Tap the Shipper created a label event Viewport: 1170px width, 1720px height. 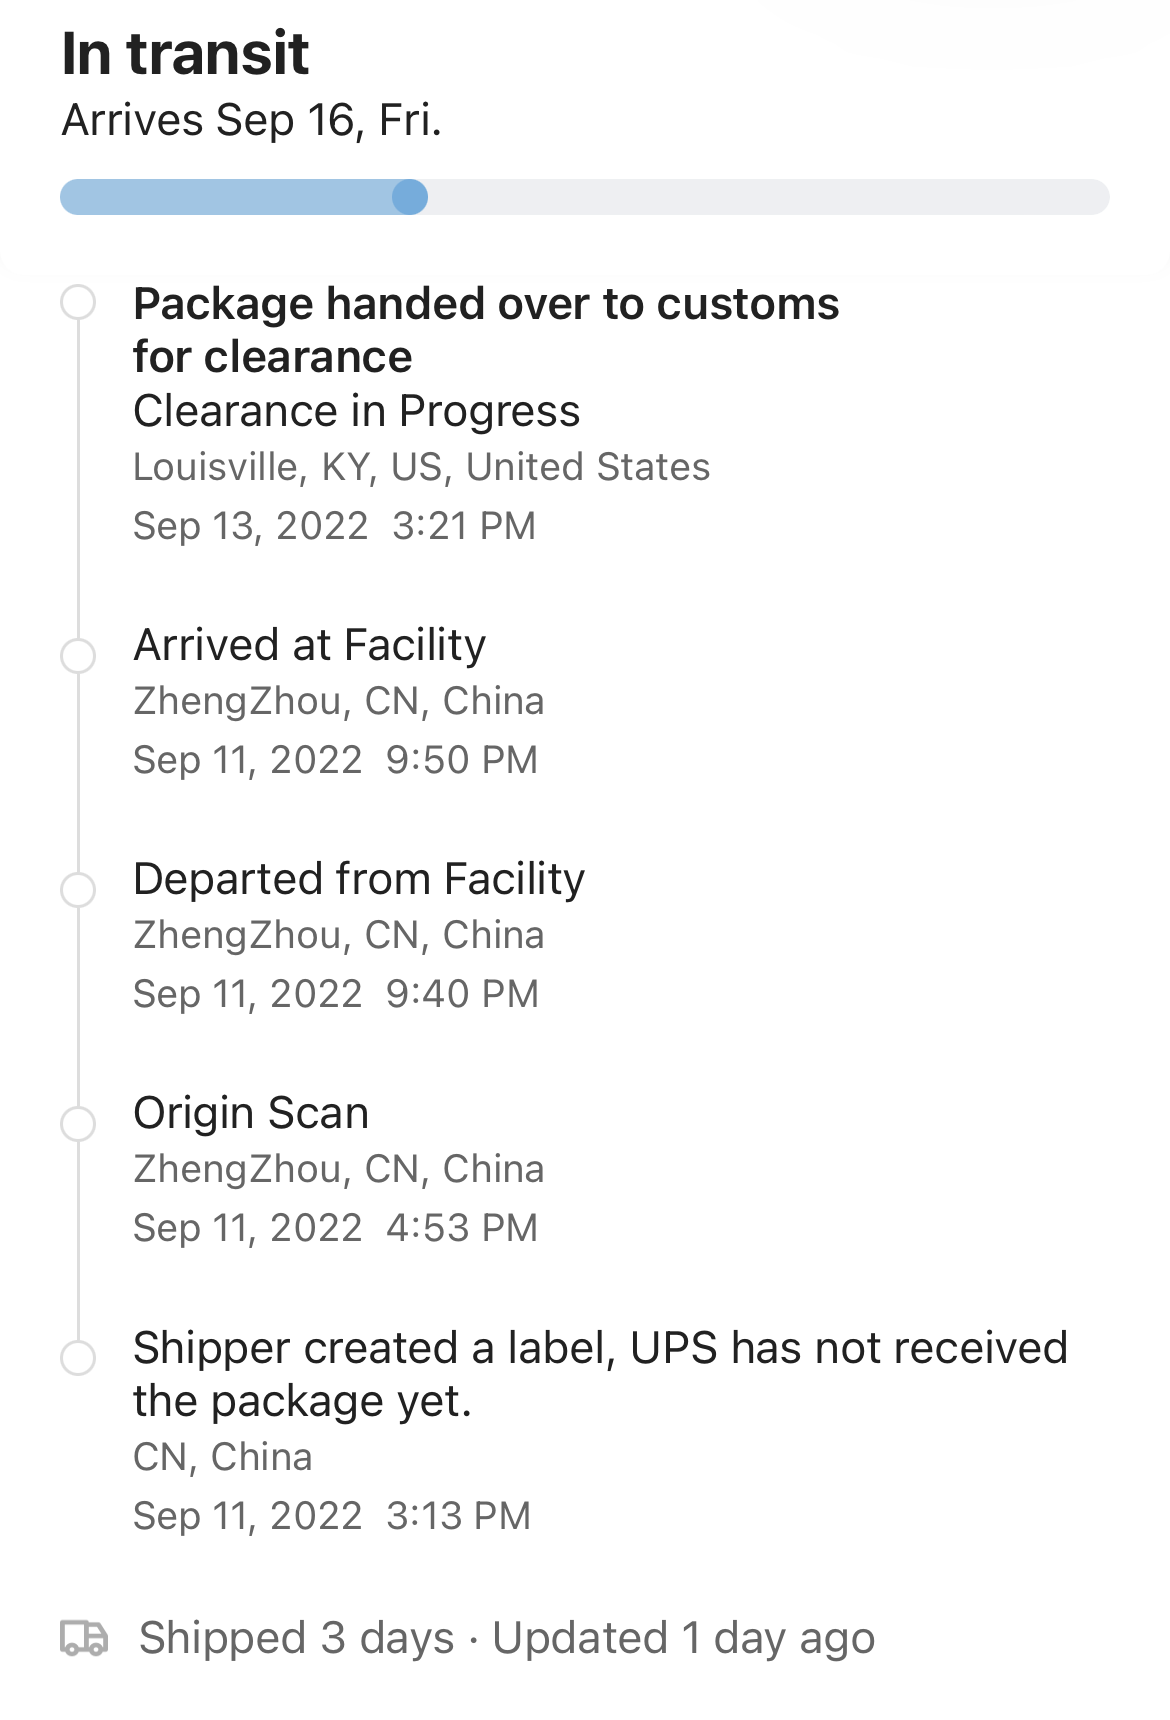tap(600, 1374)
